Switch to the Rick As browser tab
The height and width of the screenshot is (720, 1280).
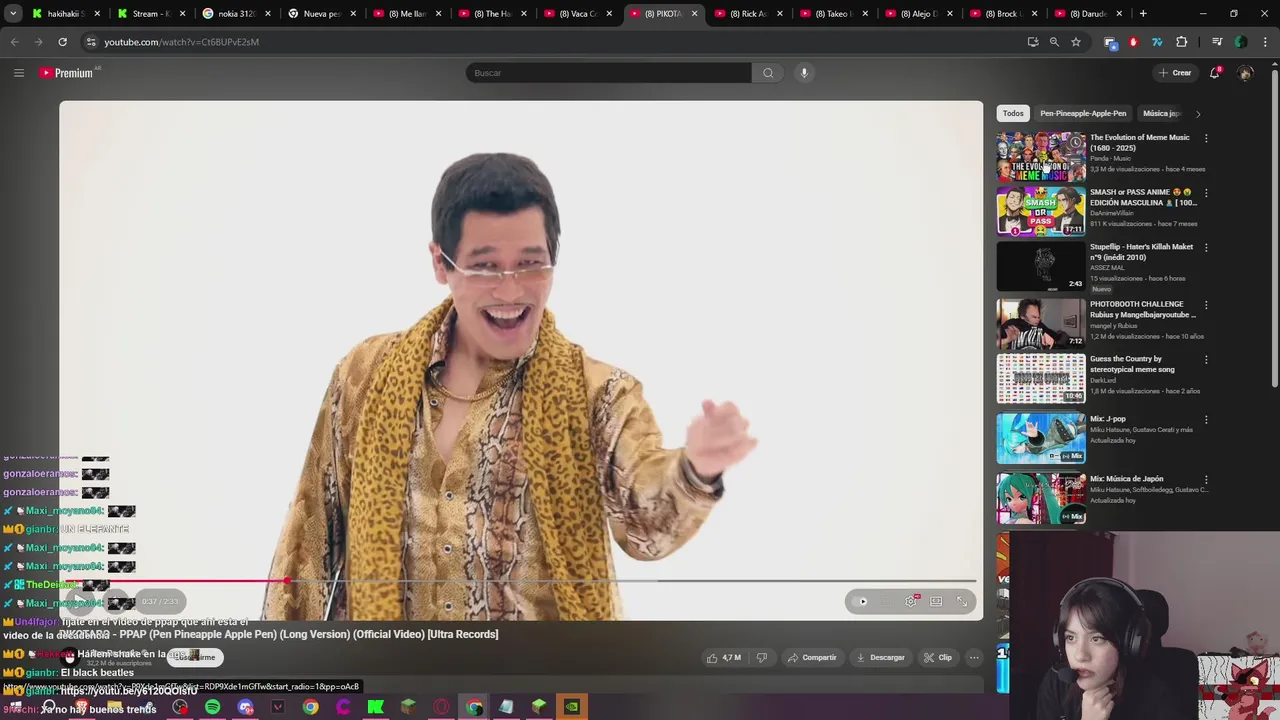pyautogui.click(x=748, y=14)
